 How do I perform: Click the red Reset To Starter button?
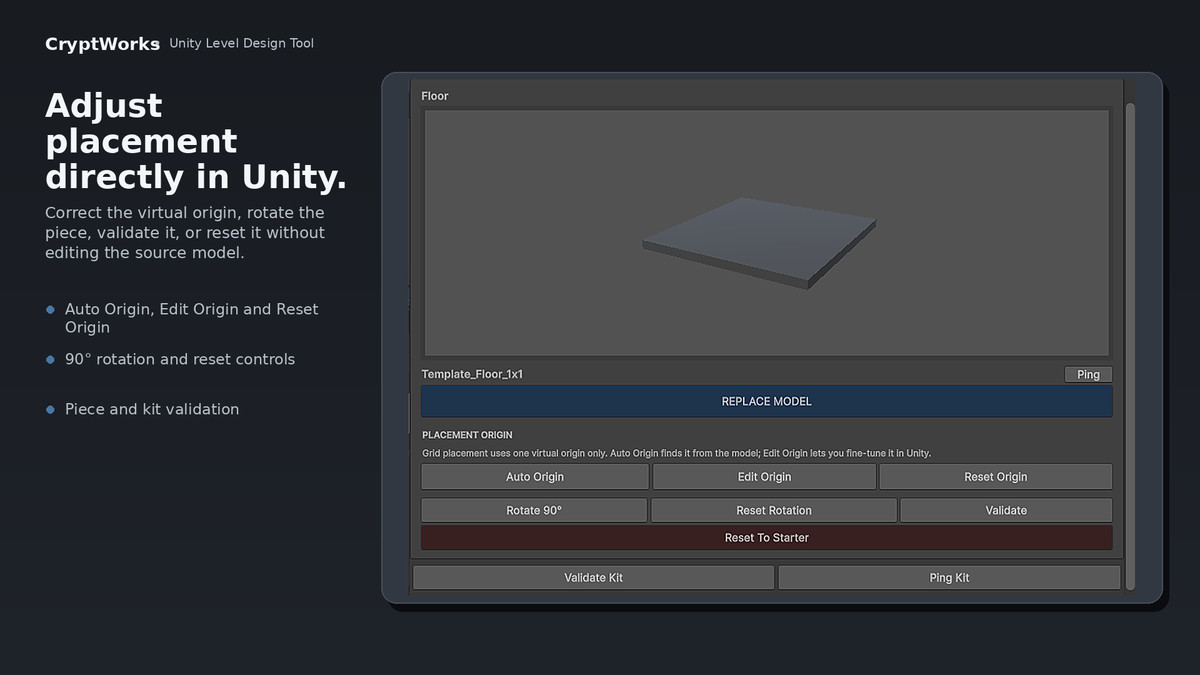pos(766,538)
